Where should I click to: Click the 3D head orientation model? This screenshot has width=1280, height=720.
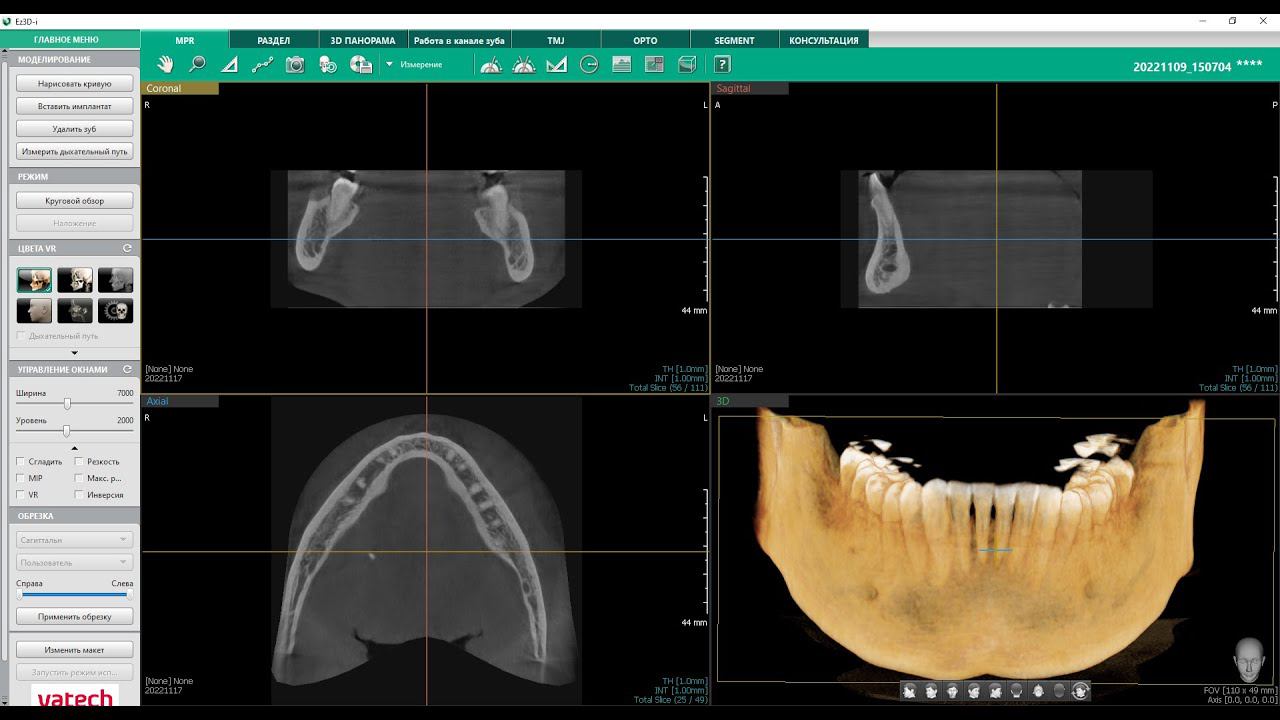1248,658
